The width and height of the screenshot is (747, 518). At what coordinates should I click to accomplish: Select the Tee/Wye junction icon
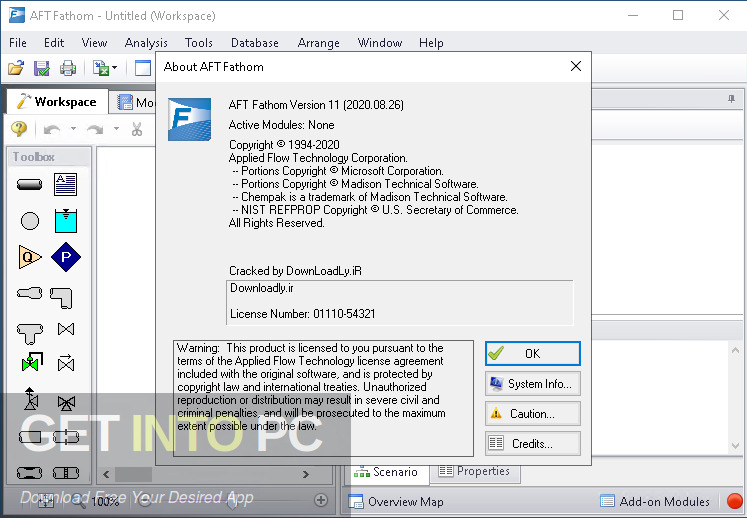pyautogui.click(x=30, y=334)
